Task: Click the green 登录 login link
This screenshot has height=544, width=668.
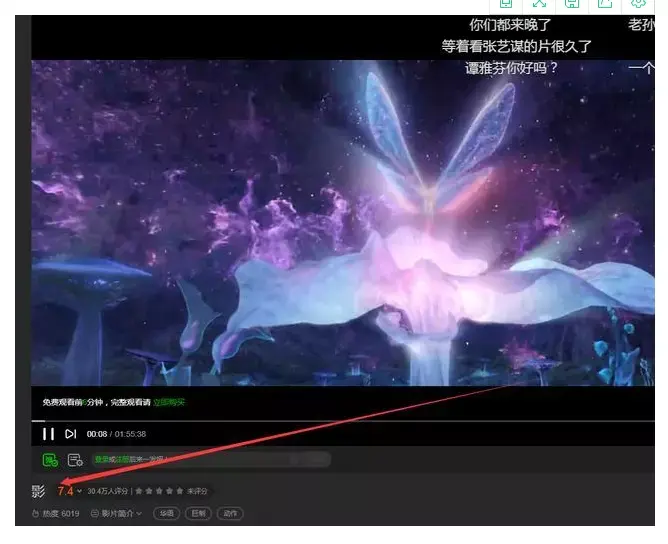Action: coord(101,459)
